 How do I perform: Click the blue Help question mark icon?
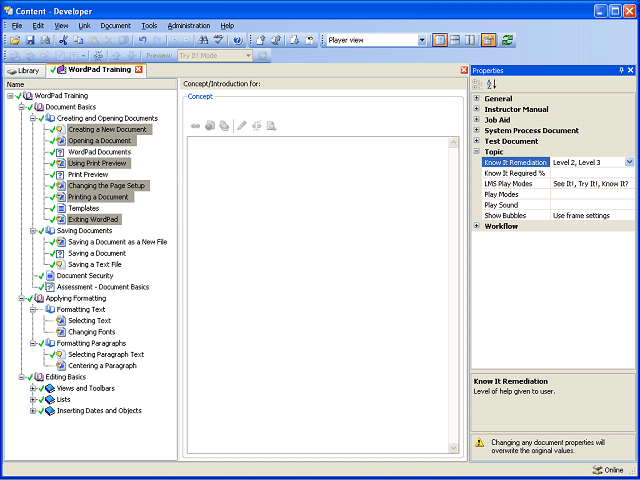tap(238, 40)
